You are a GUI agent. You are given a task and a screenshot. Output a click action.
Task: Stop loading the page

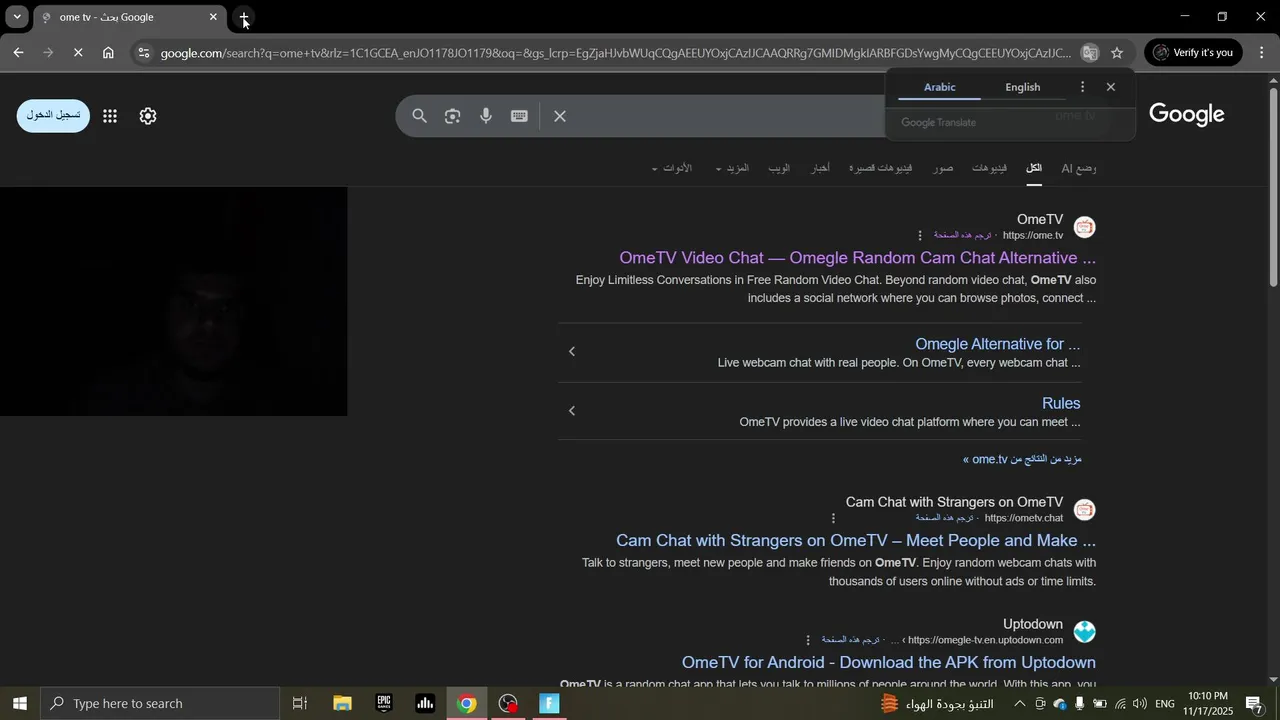(78, 53)
